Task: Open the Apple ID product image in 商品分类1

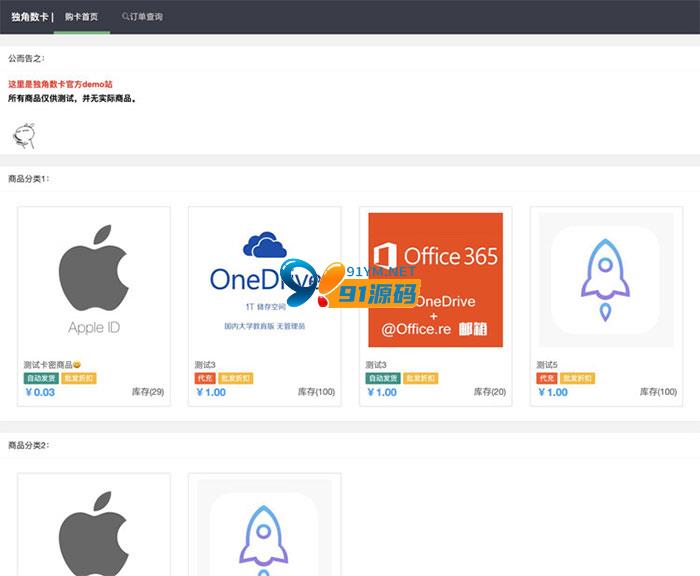Action: [x=94, y=280]
